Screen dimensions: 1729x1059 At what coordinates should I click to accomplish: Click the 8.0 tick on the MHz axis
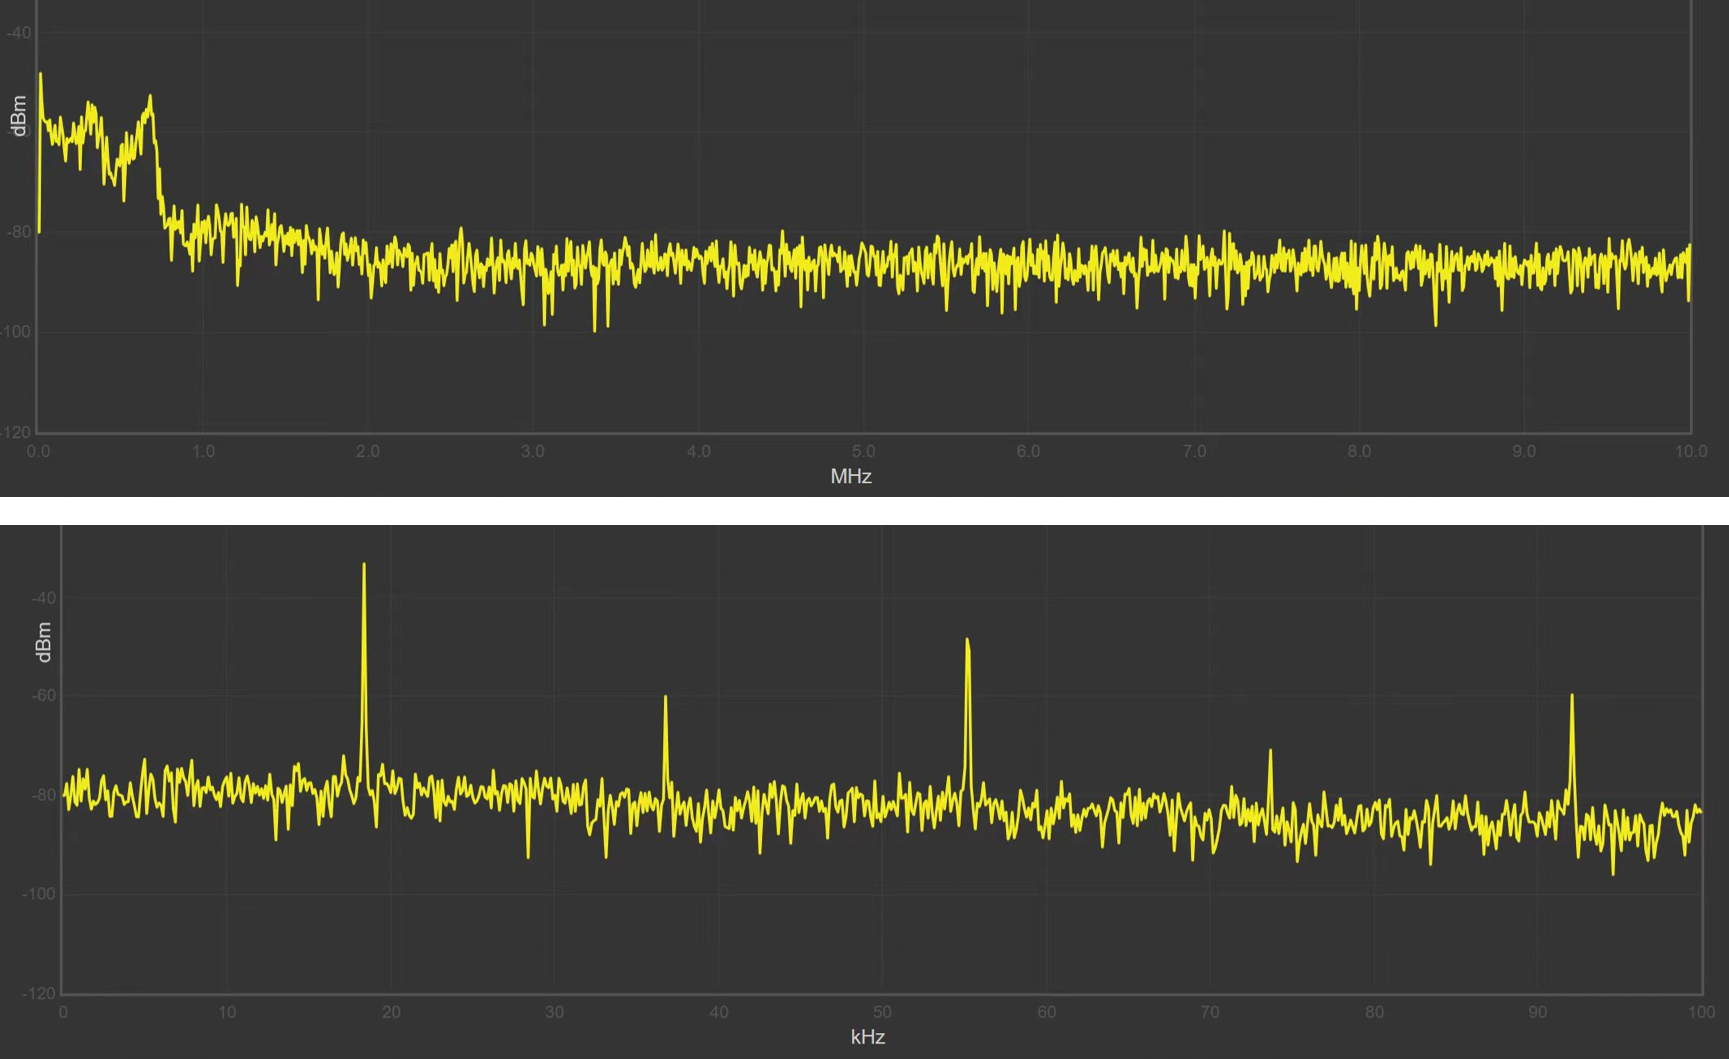pos(1358,452)
